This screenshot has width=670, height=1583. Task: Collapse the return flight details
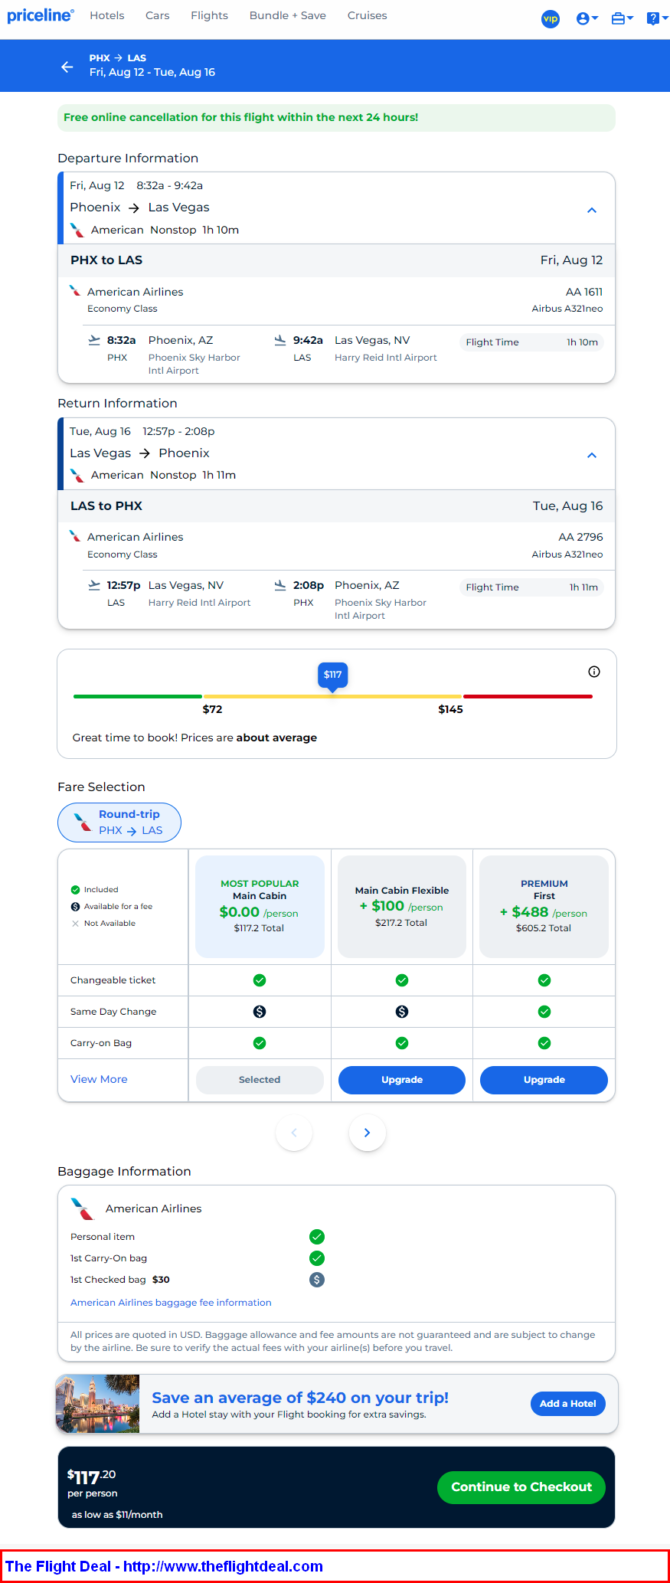591,455
